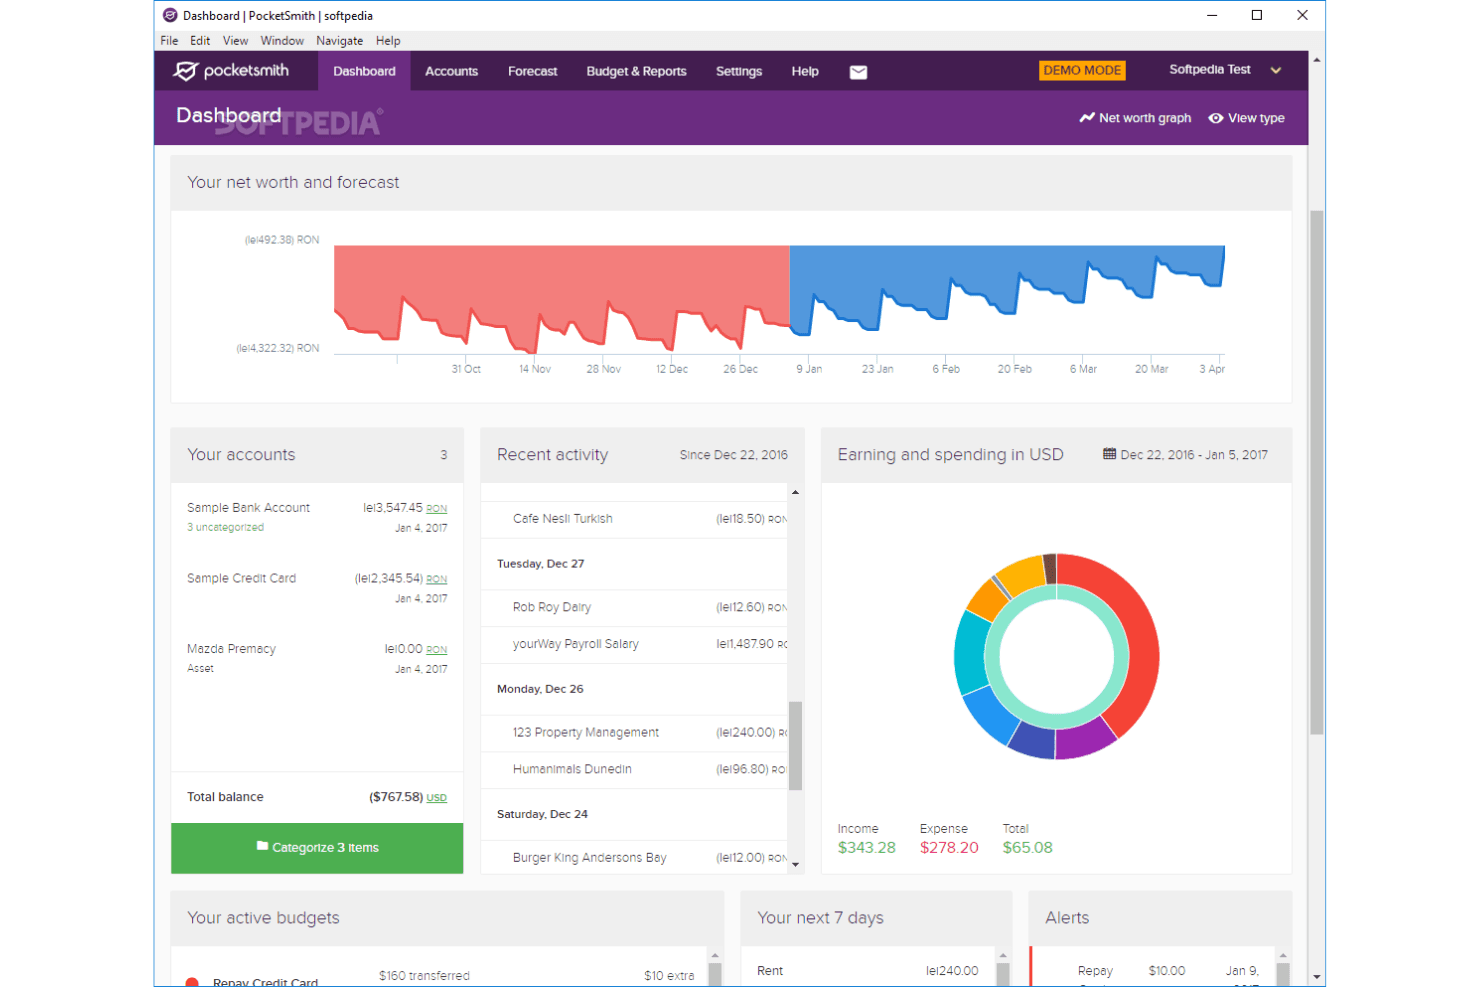1480x987 pixels.
Task: Click the 123 Property Management transaction
Action: tap(634, 733)
